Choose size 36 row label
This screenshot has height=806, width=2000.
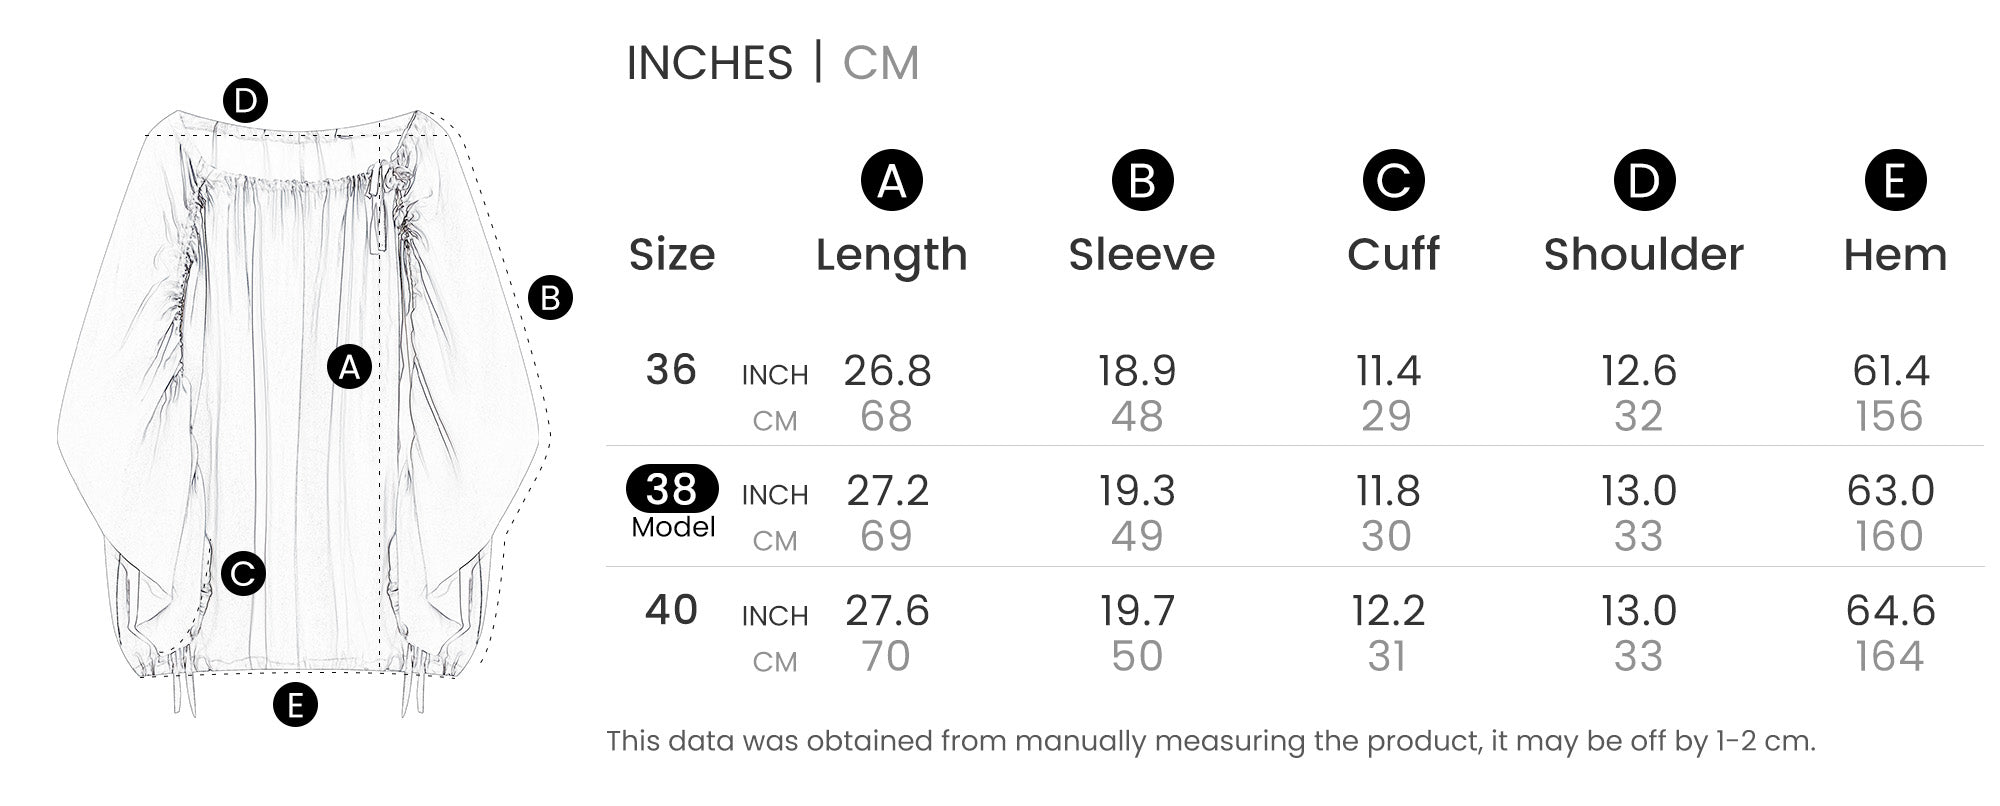pos(671,370)
